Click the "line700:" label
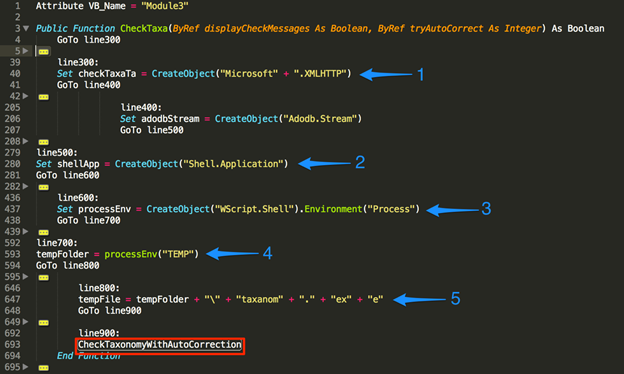This screenshot has height=374, width=624. [57, 243]
